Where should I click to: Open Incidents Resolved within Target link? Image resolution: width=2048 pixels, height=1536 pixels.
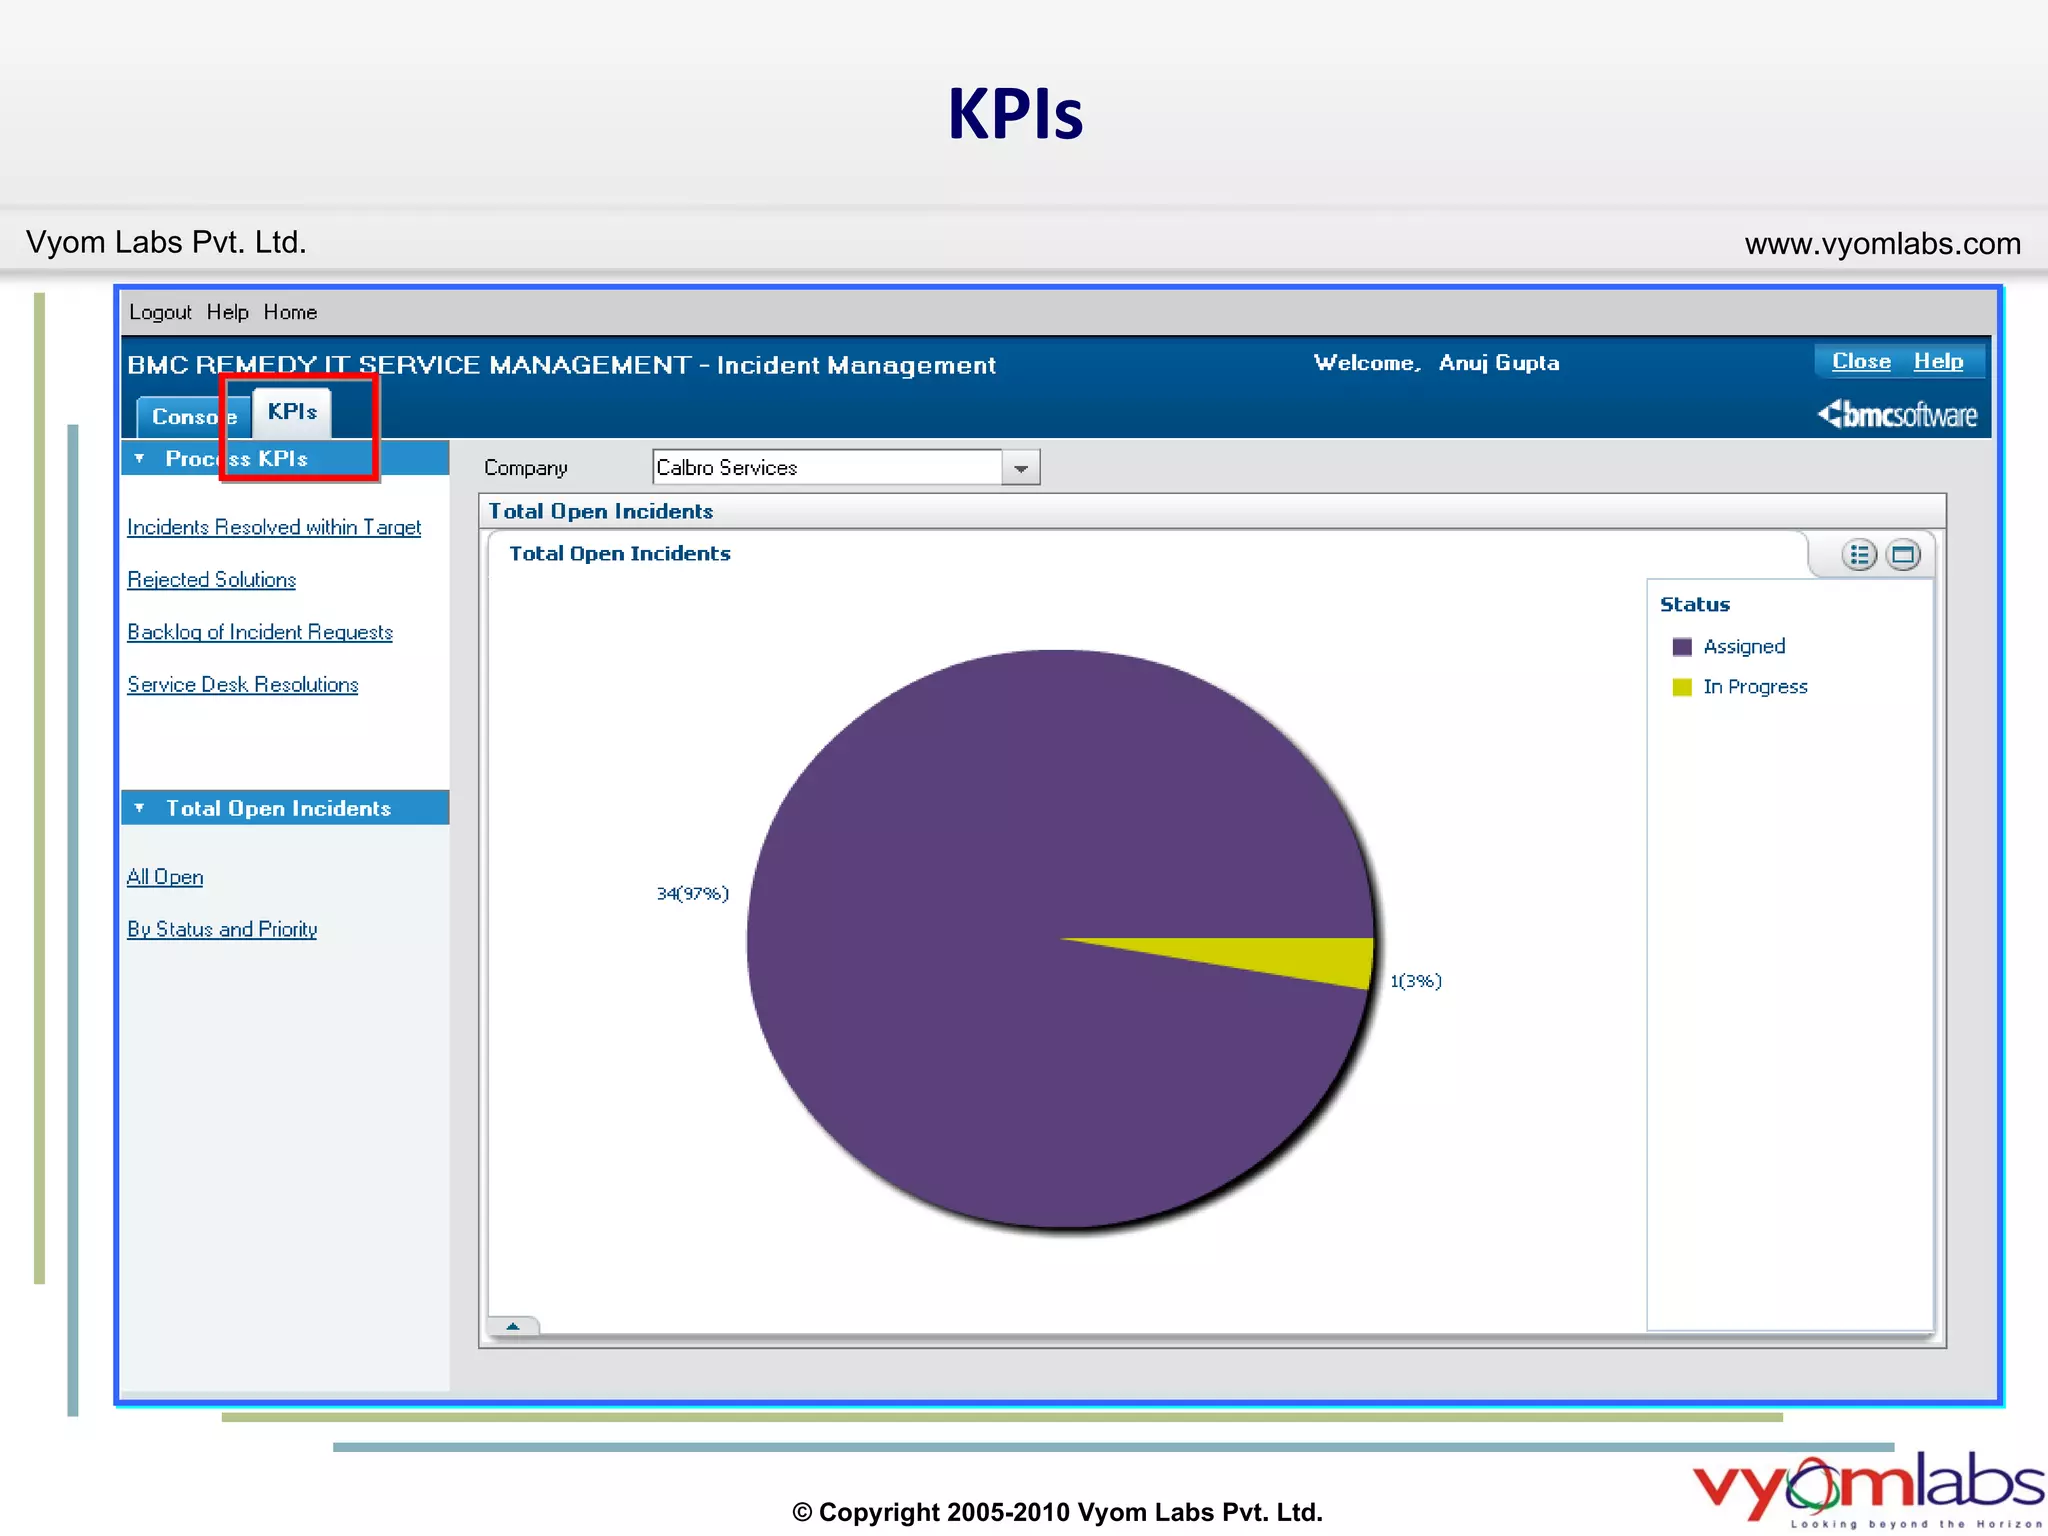coord(274,527)
